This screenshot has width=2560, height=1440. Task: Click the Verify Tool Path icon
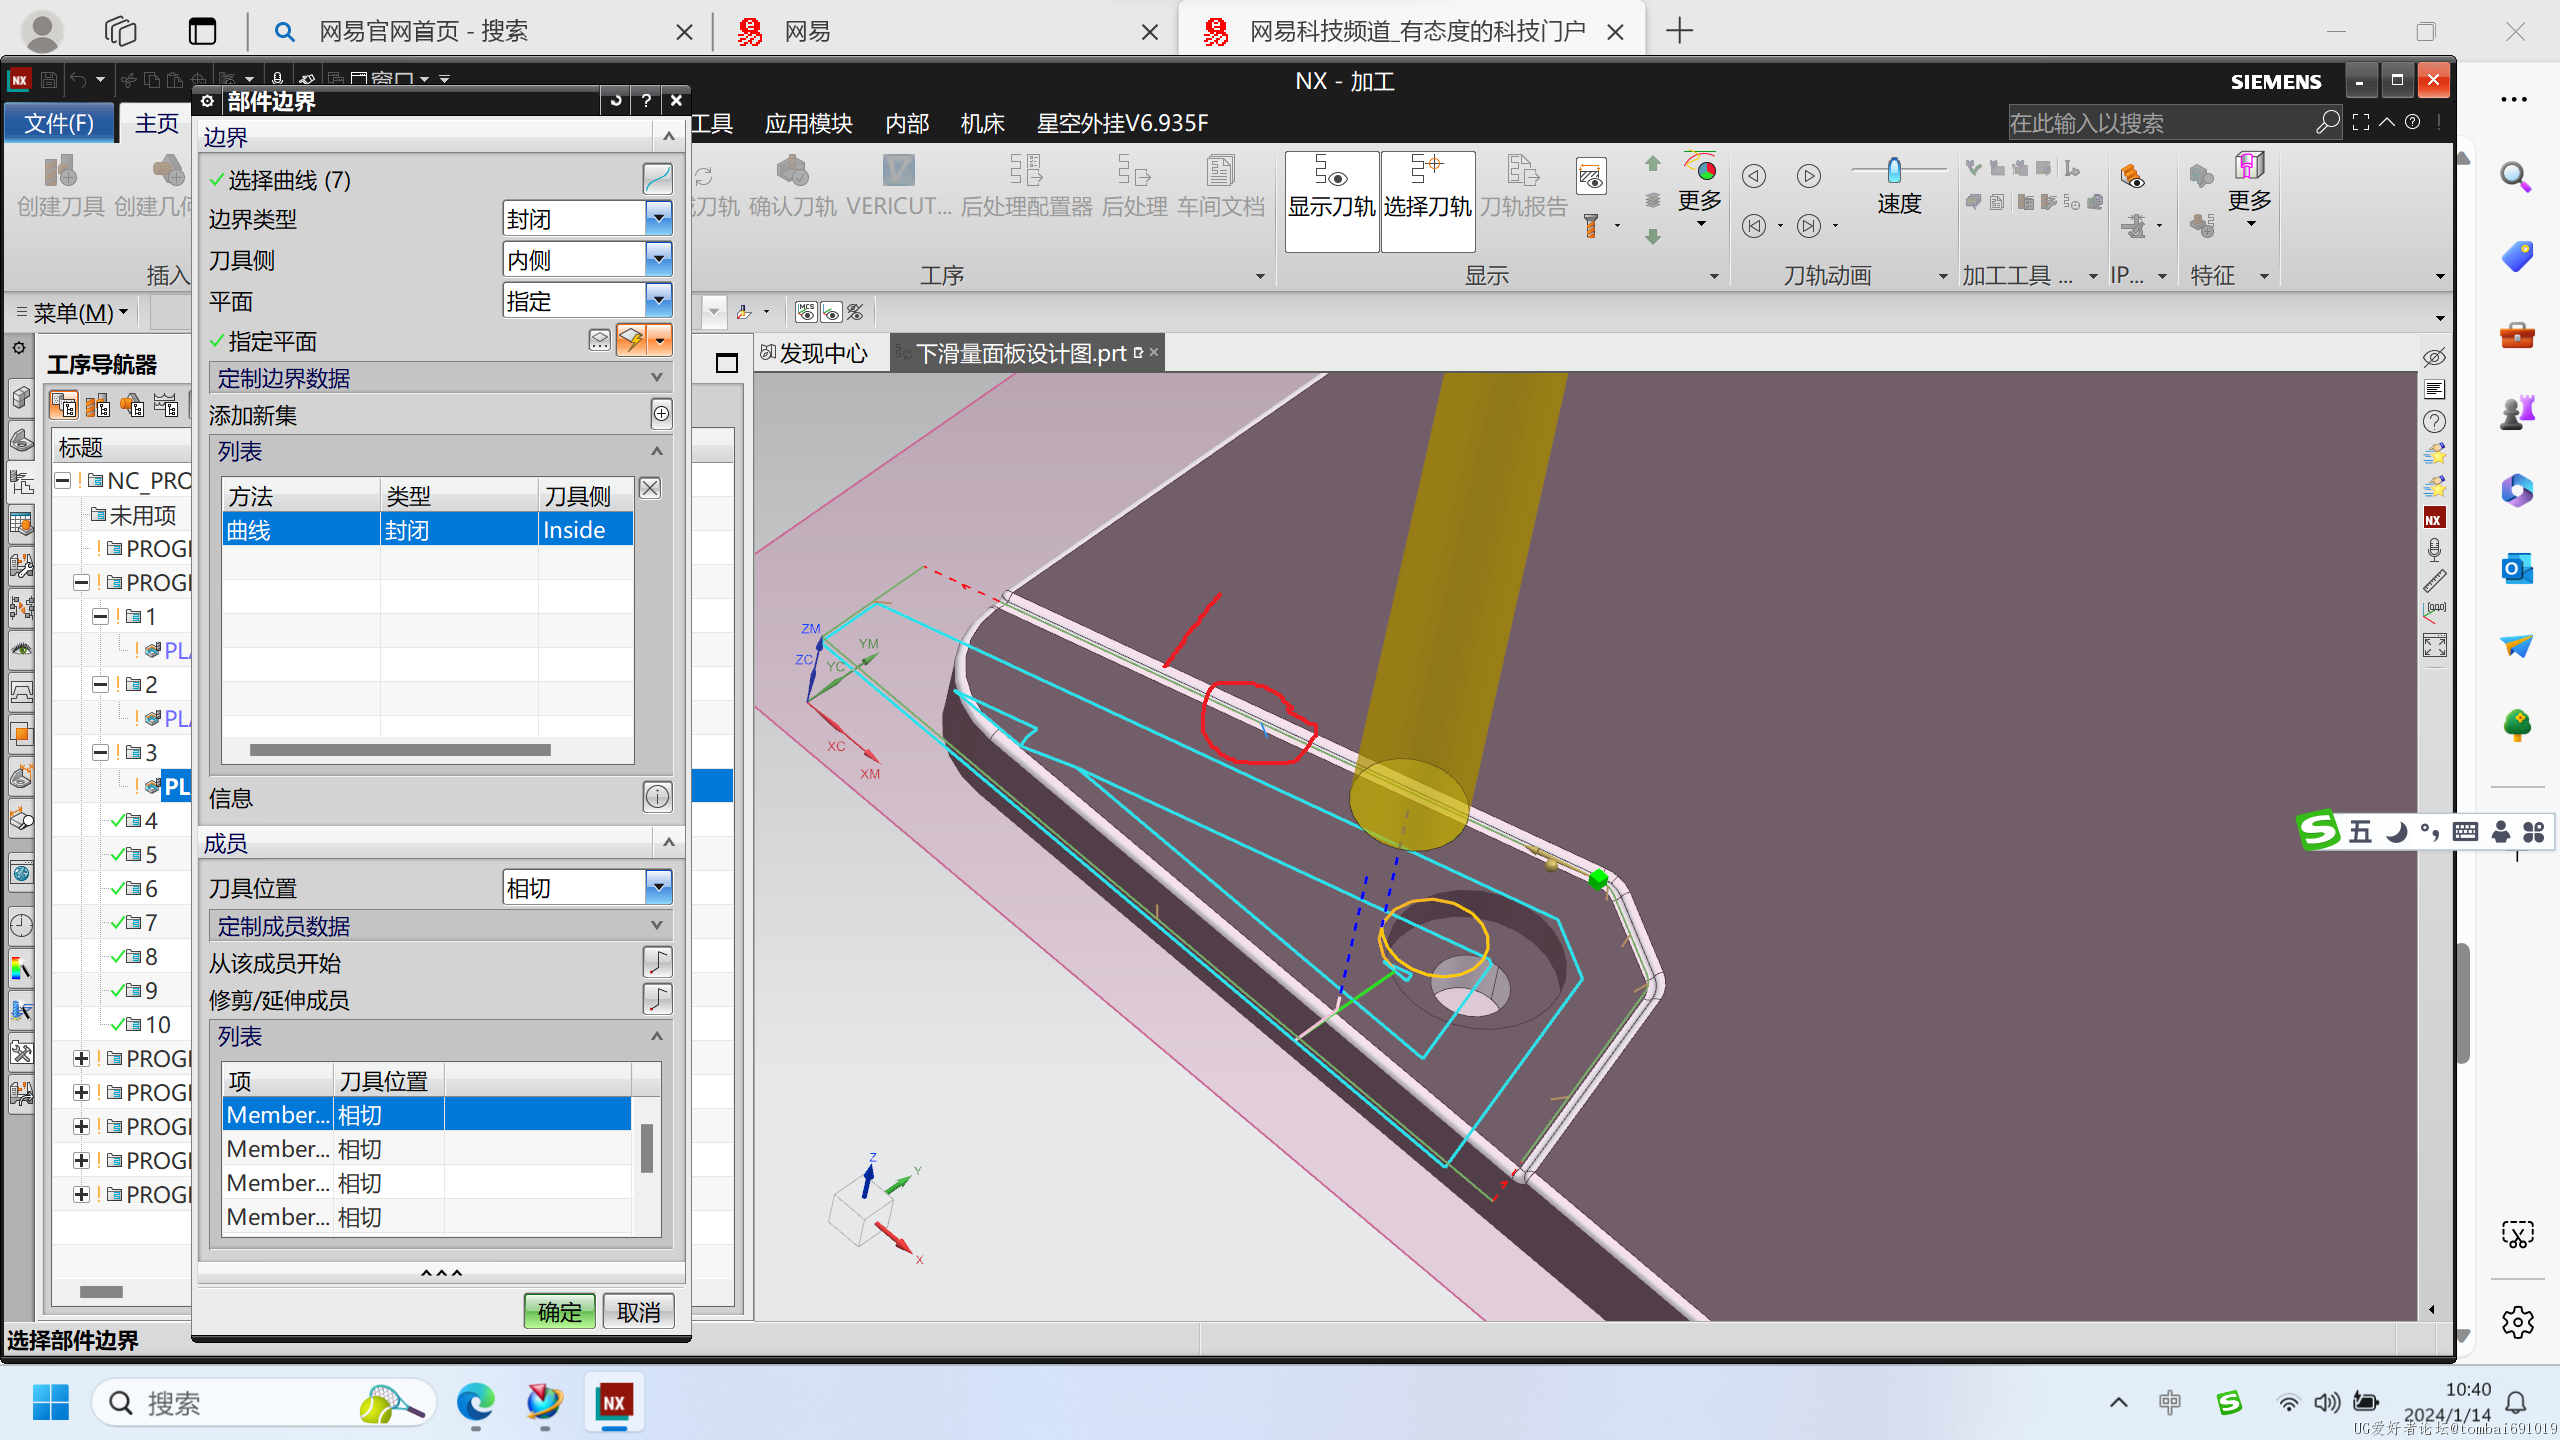pos(792,187)
